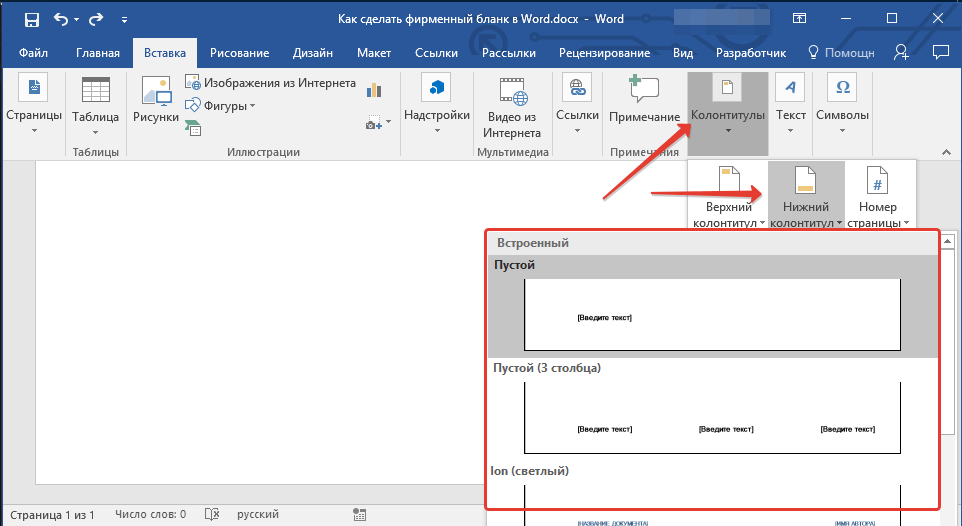Collapse the ribbon with chevron arrow
Viewport: 962px width, 526px height.
946,152
